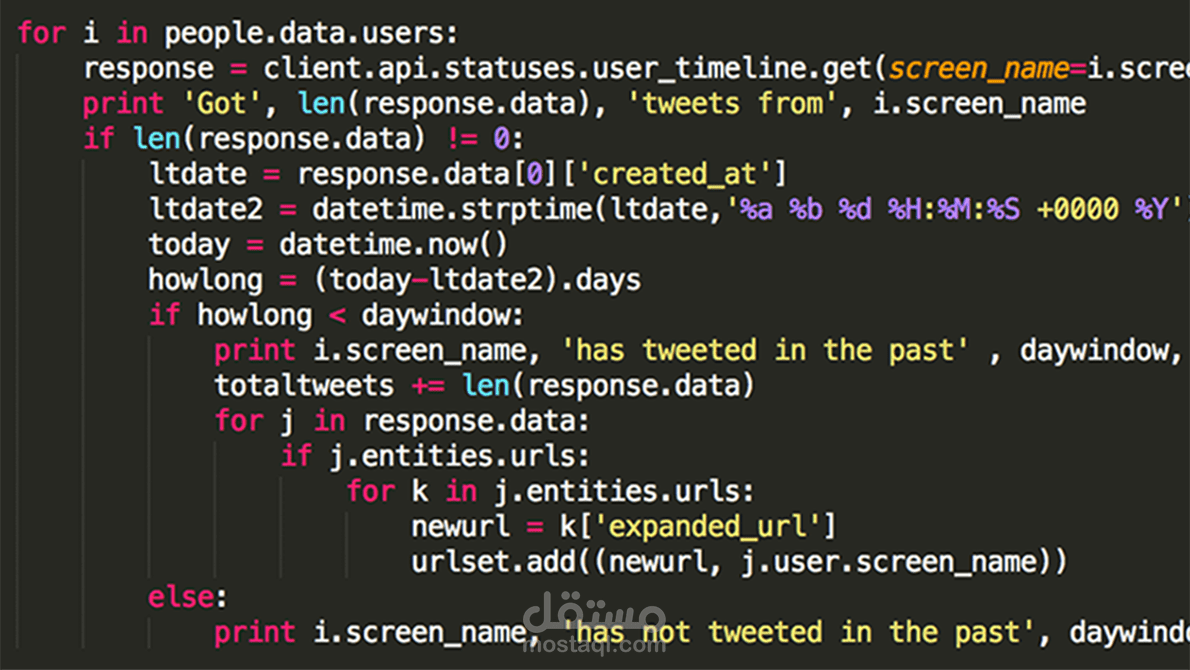Viewport: 1190px width, 670px height.
Task: Click 'for k in j.entities.urls:' line
Action: [x=550, y=492]
